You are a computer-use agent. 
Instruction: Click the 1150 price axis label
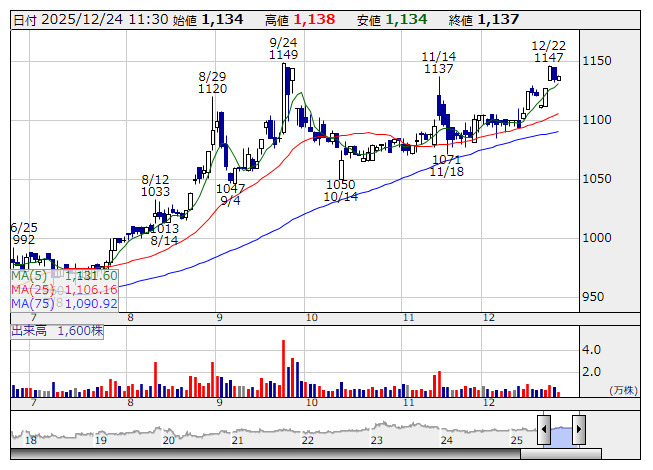(x=597, y=61)
